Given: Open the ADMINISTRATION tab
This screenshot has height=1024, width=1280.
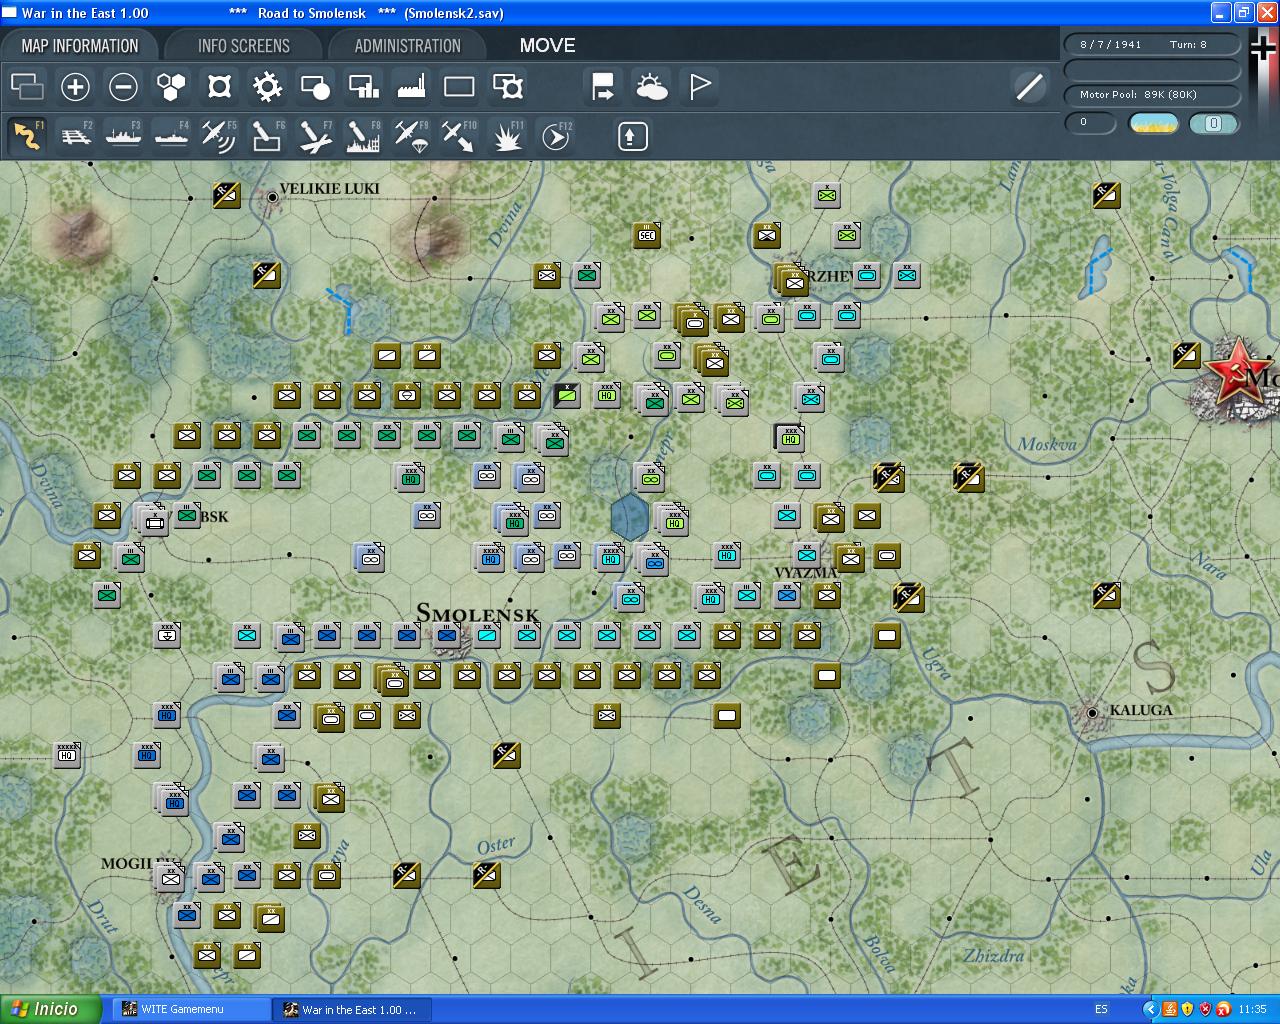Looking at the screenshot, I should pyautogui.click(x=407, y=46).
